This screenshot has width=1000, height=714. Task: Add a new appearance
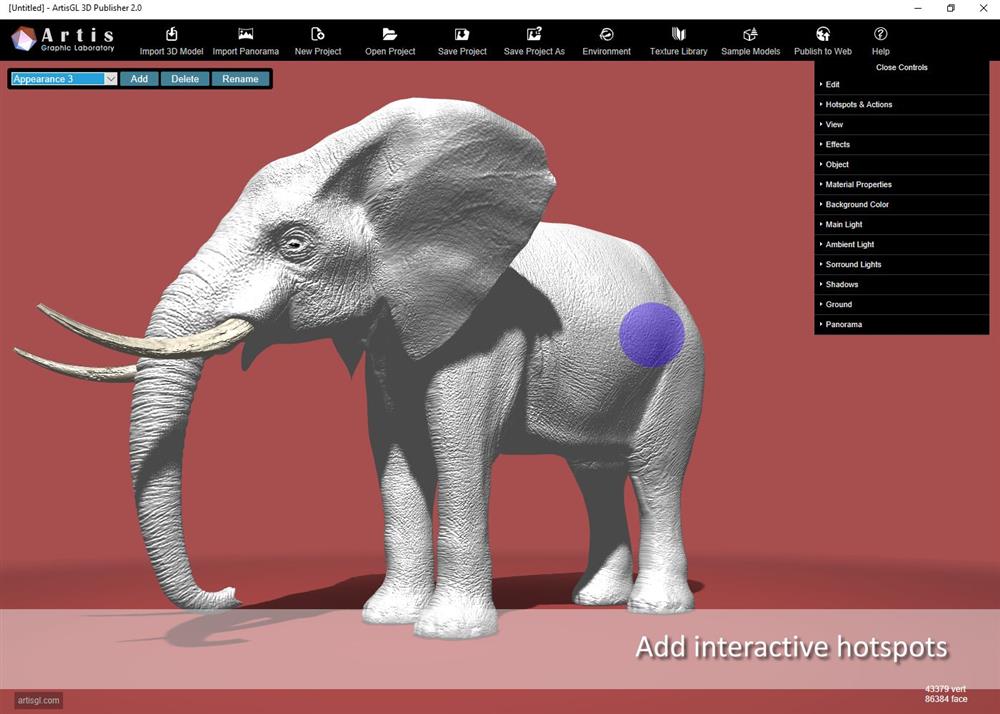[x=139, y=79]
